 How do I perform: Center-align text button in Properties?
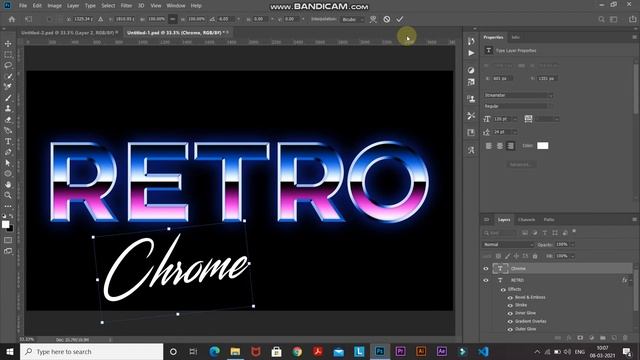tap(500, 146)
